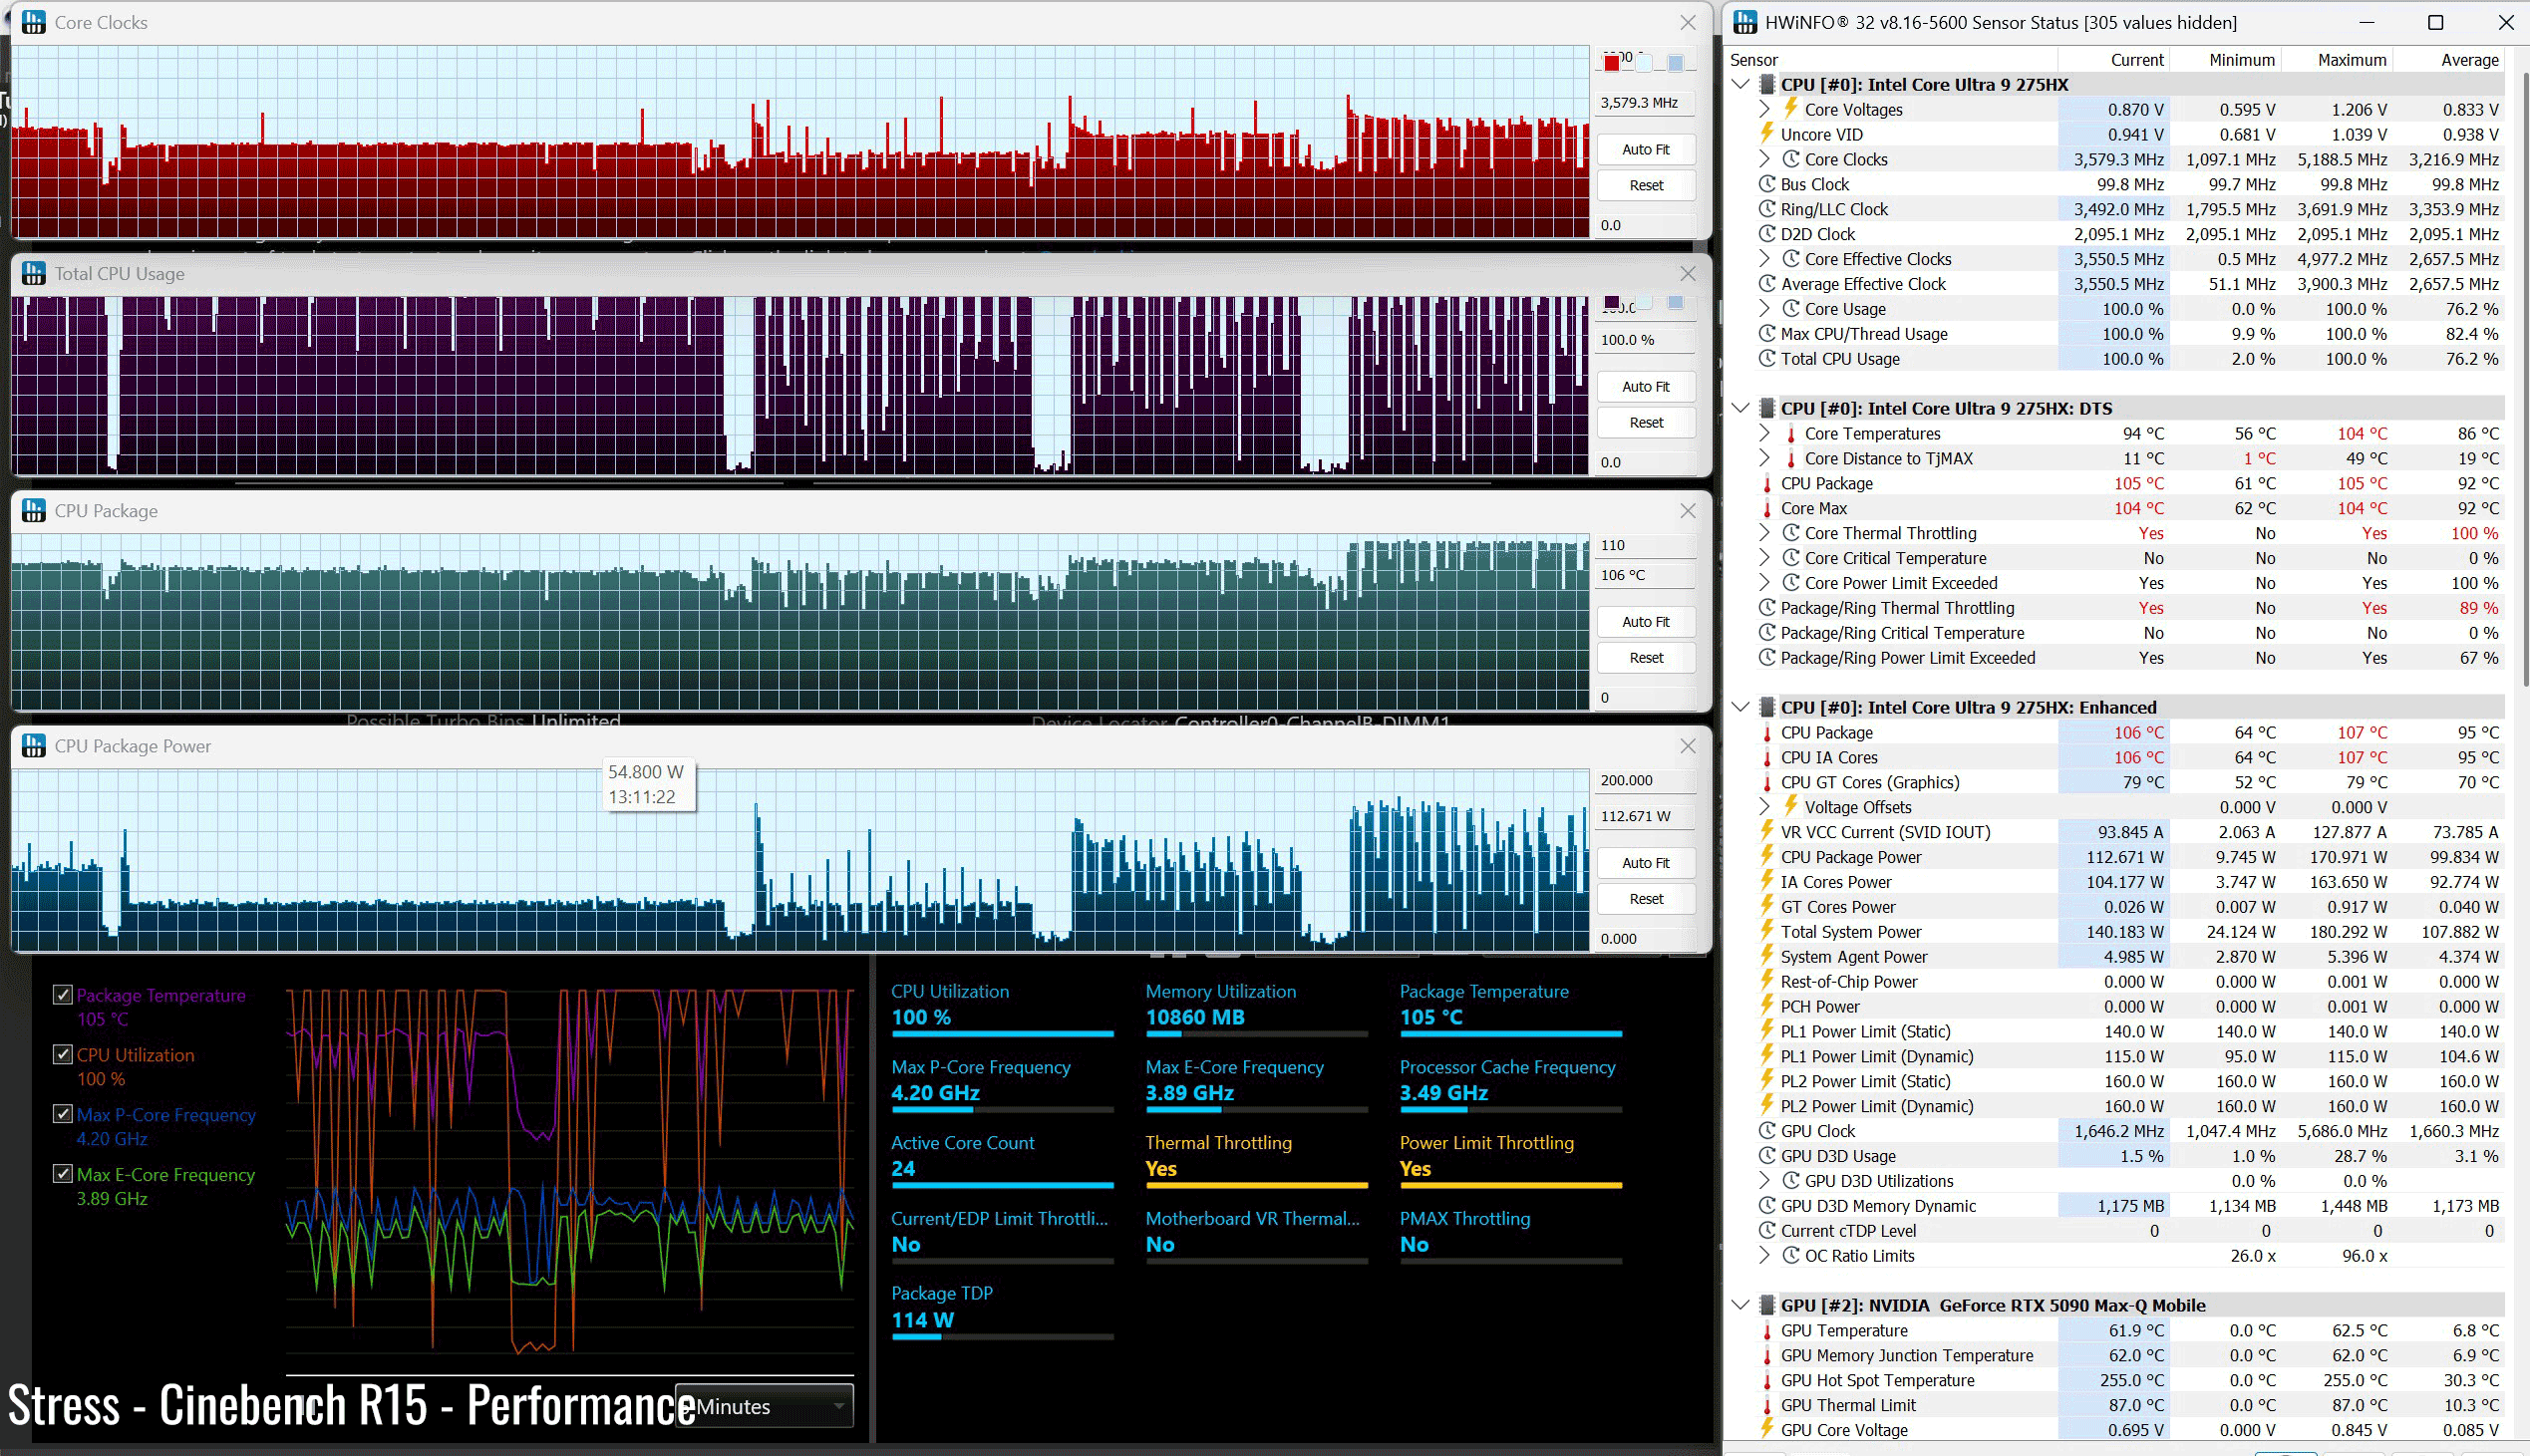The height and width of the screenshot is (1456, 2530).
Task: Expand the Core Effective Clocks row
Action: click(x=1766, y=259)
